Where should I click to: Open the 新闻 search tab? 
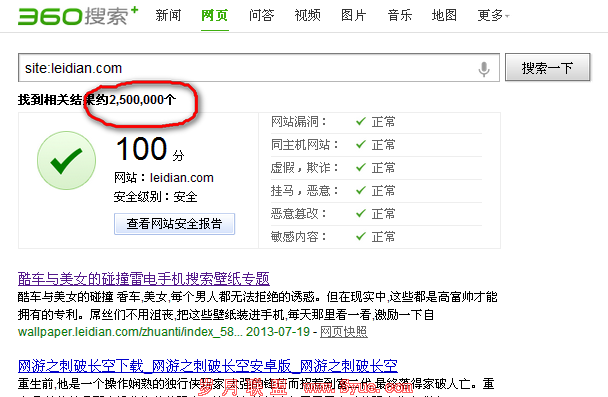click(x=168, y=16)
